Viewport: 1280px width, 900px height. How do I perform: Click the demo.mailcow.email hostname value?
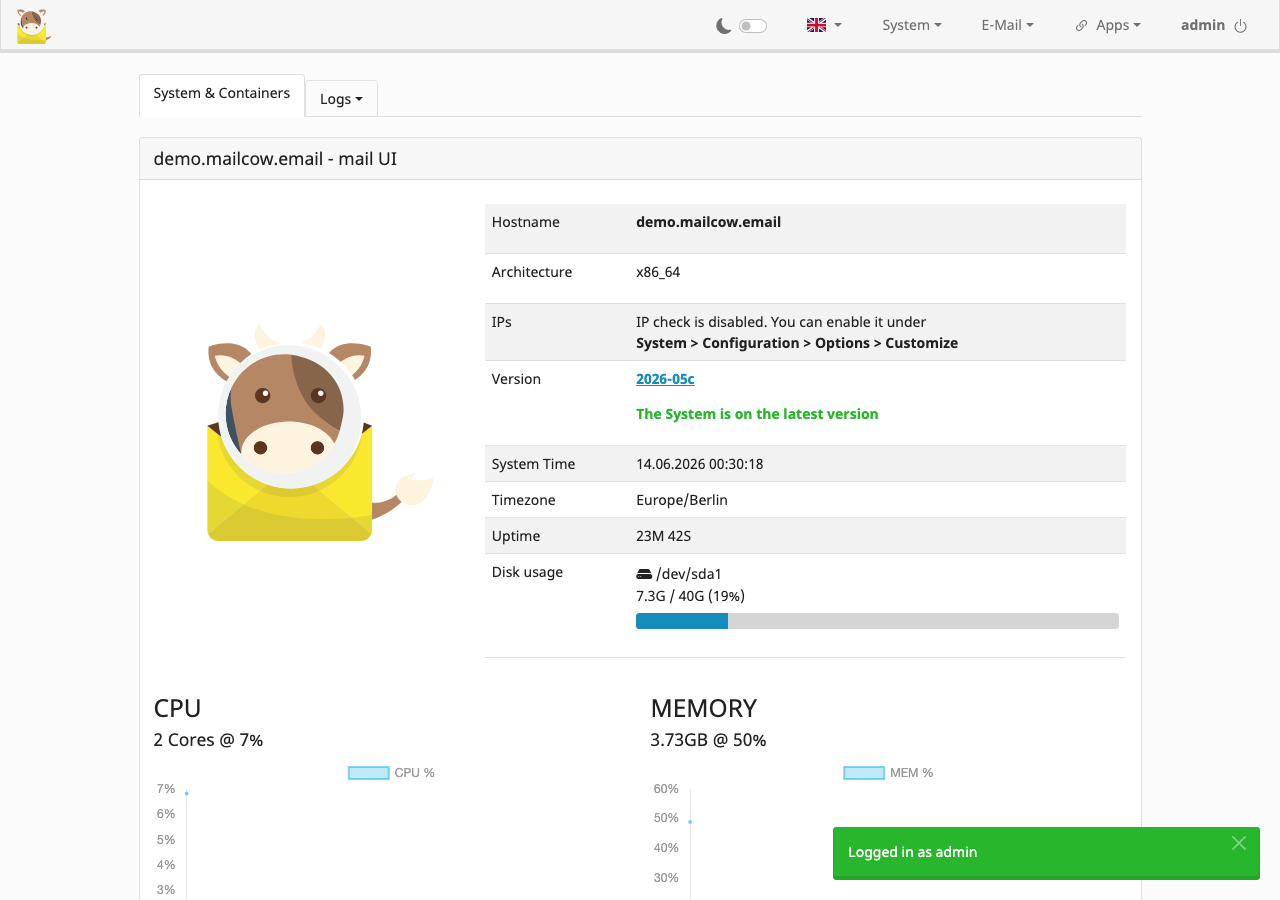pyautogui.click(x=708, y=222)
